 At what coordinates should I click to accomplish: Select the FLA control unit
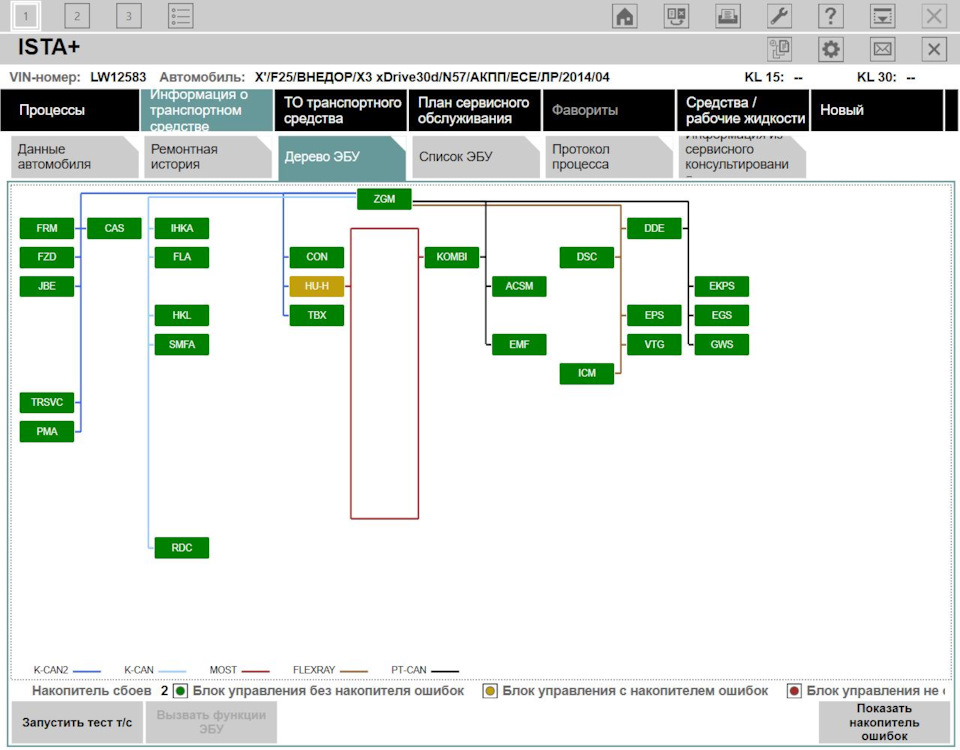pos(182,257)
